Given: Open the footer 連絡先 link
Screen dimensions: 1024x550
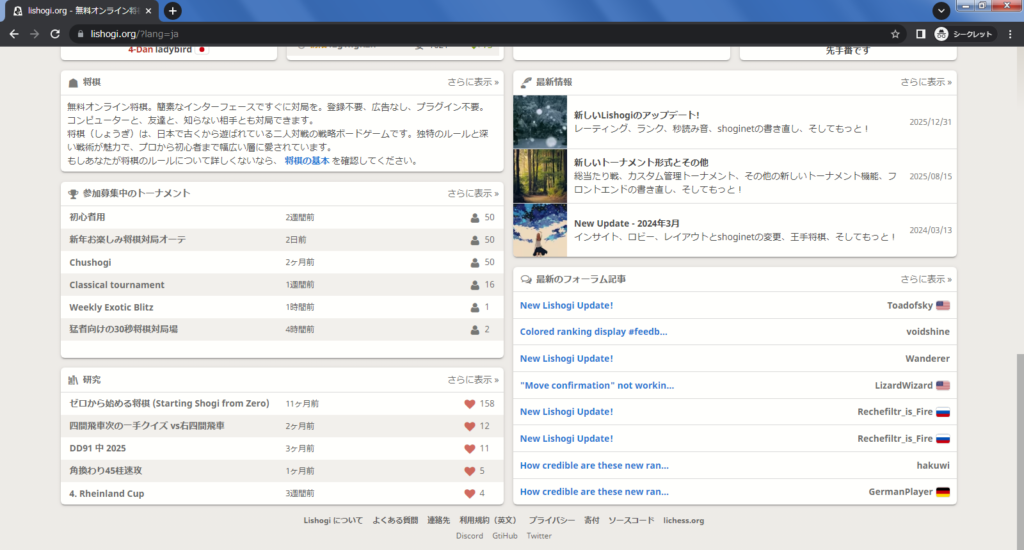Looking at the screenshot, I should coord(438,521).
